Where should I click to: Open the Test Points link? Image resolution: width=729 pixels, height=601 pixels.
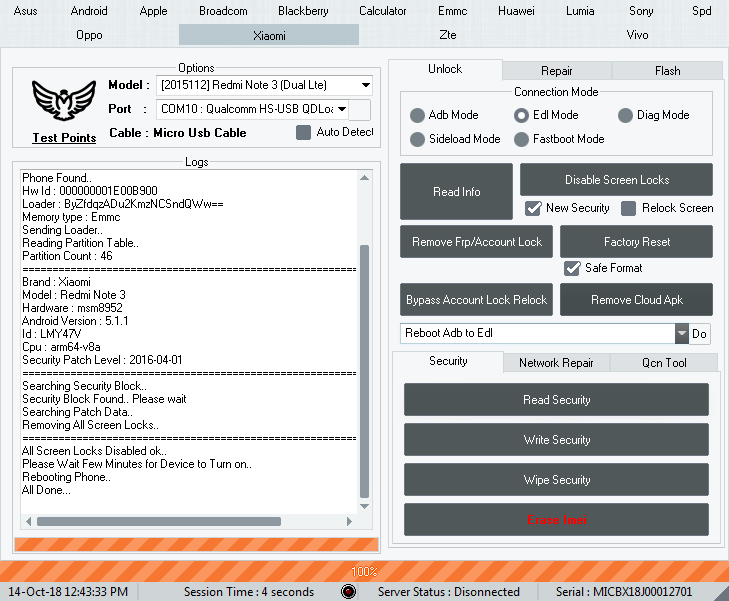[x=64, y=138]
